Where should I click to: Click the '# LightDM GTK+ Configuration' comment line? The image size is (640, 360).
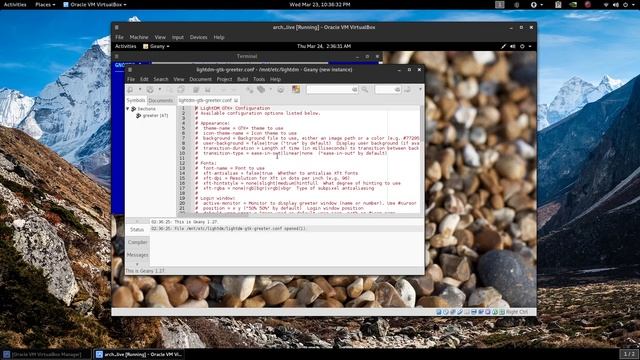point(233,108)
